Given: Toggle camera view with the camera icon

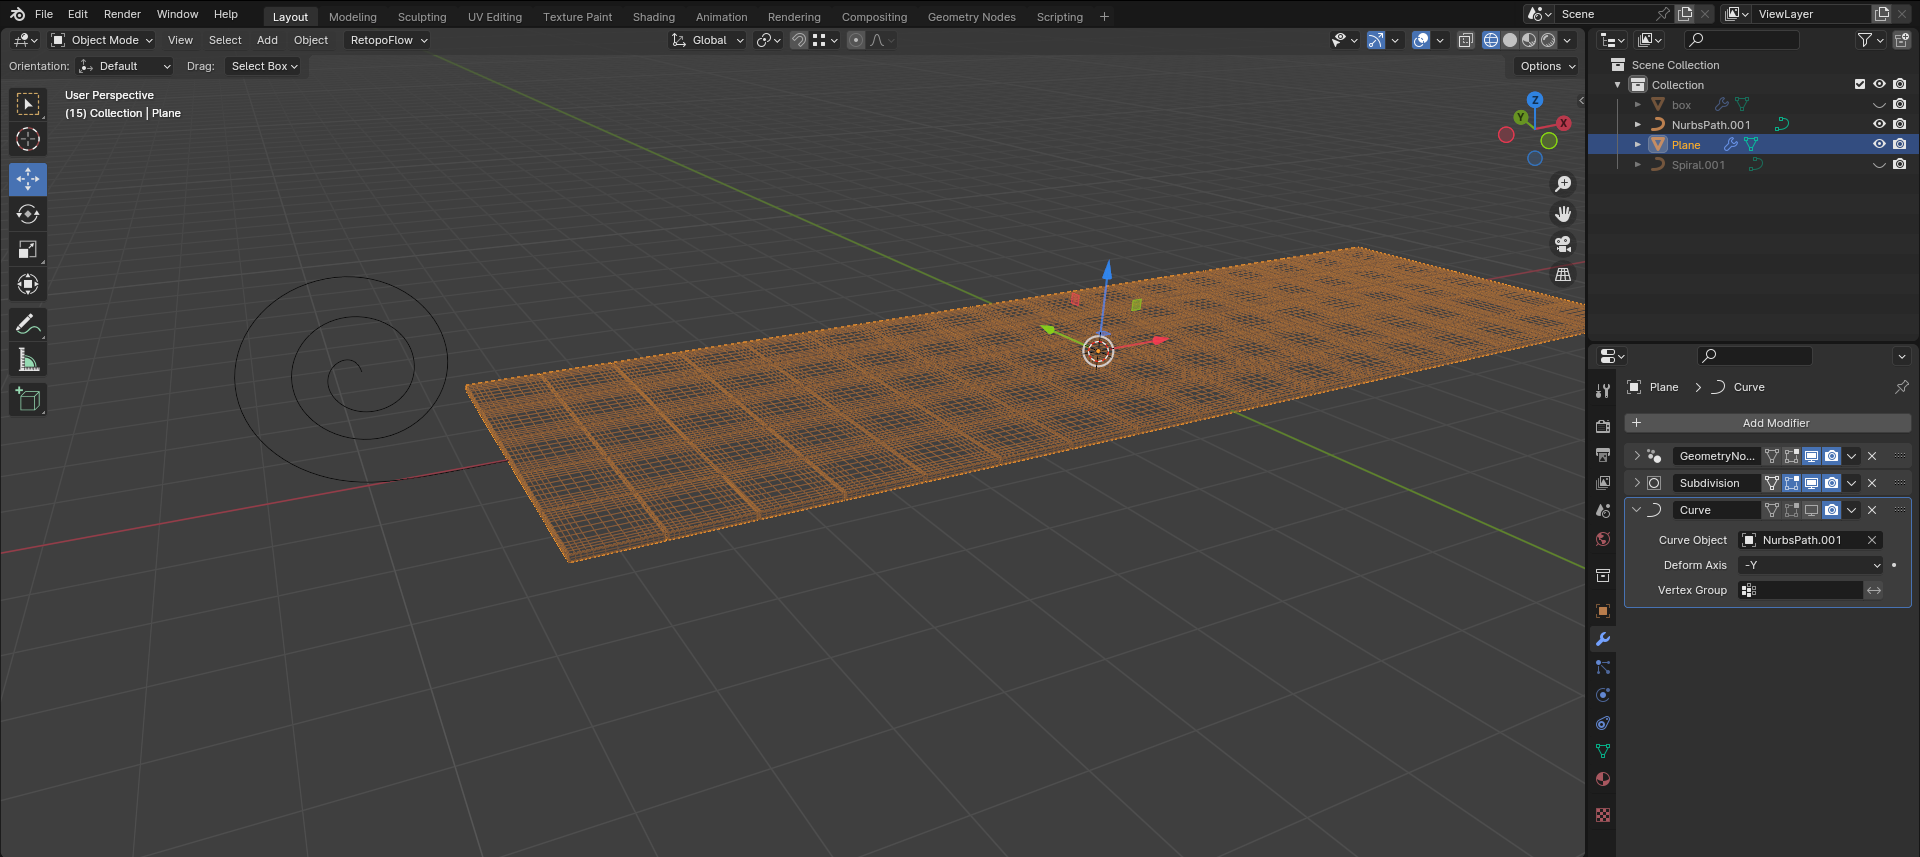Looking at the screenshot, I should (1563, 244).
